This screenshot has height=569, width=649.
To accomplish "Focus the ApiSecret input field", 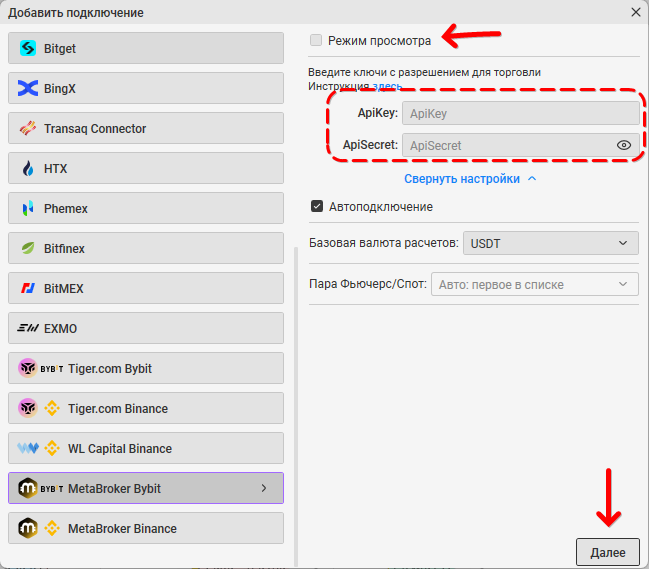I will coord(521,145).
